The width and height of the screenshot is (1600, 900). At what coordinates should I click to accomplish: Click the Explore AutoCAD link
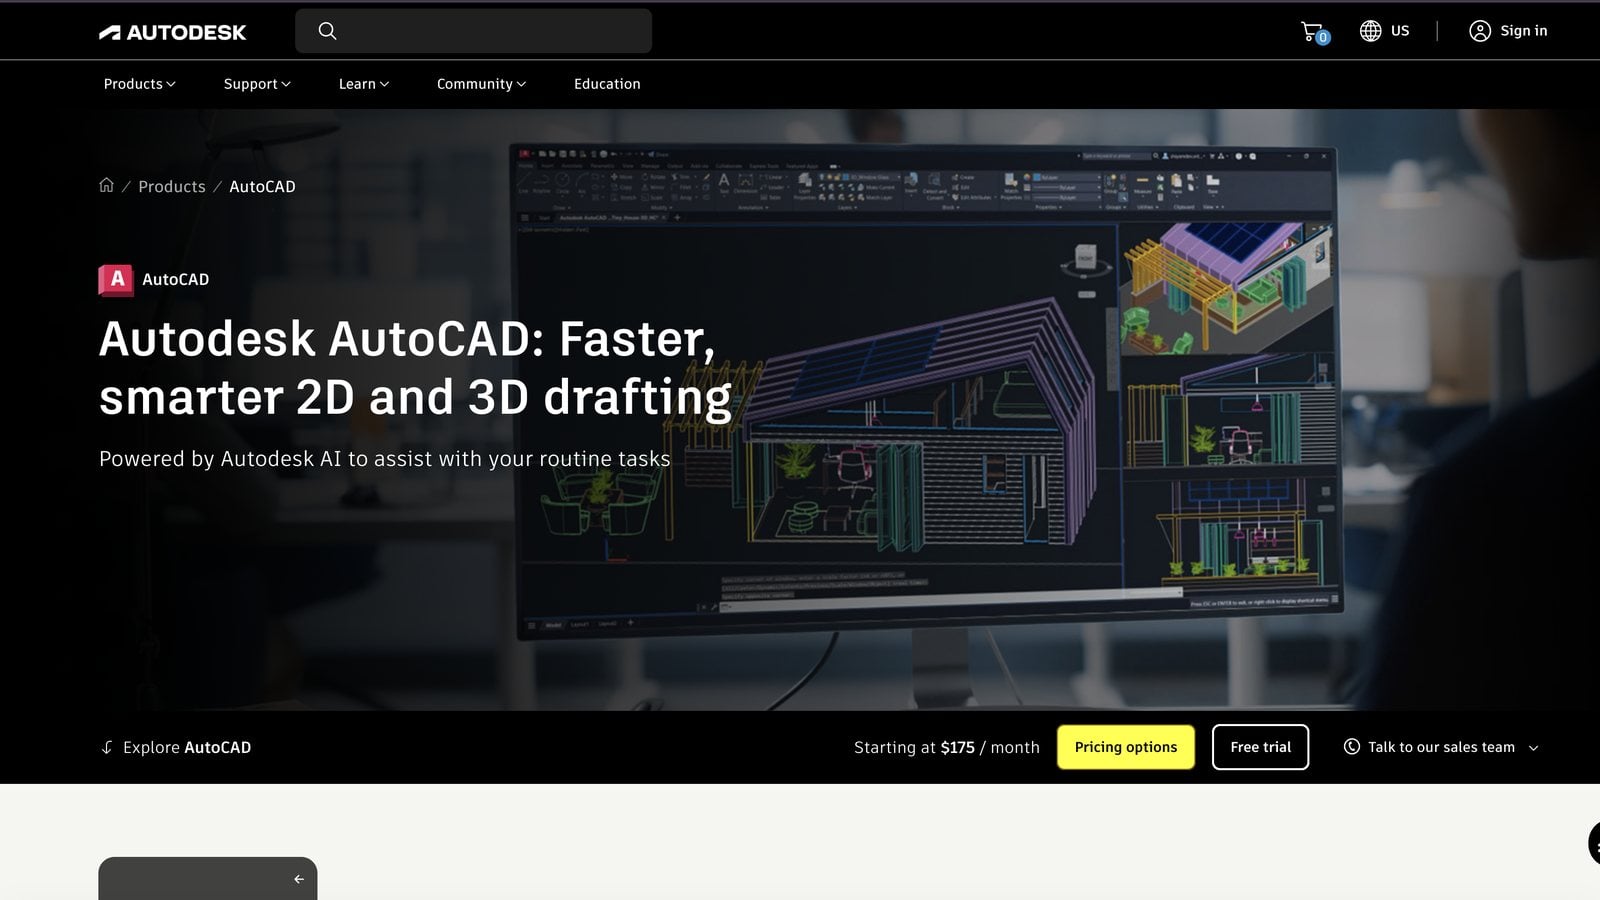pos(187,747)
